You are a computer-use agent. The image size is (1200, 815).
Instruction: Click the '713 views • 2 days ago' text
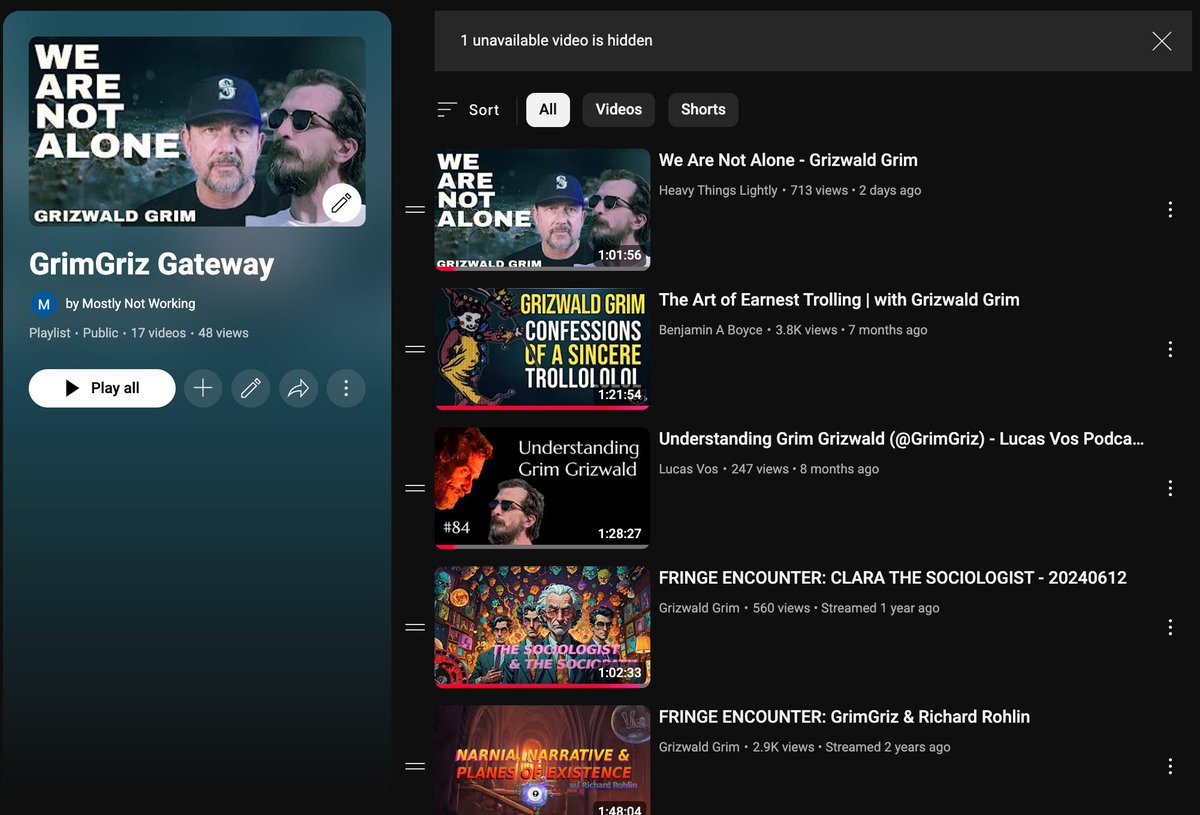coord(856,190)
